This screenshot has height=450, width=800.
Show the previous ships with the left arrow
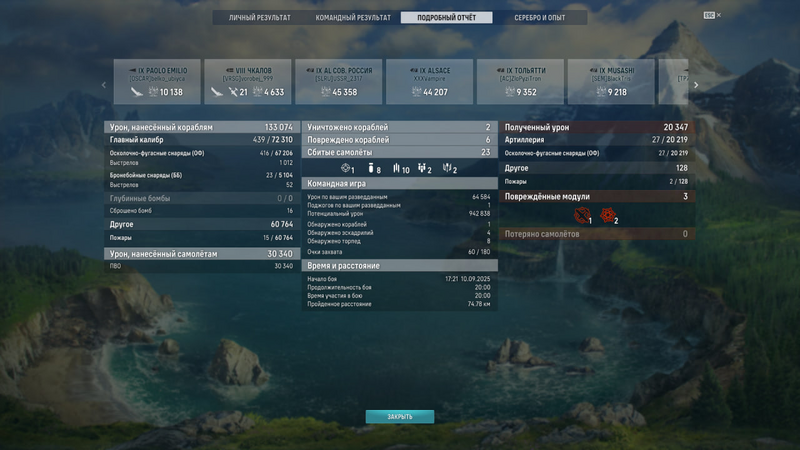point(104,85)
